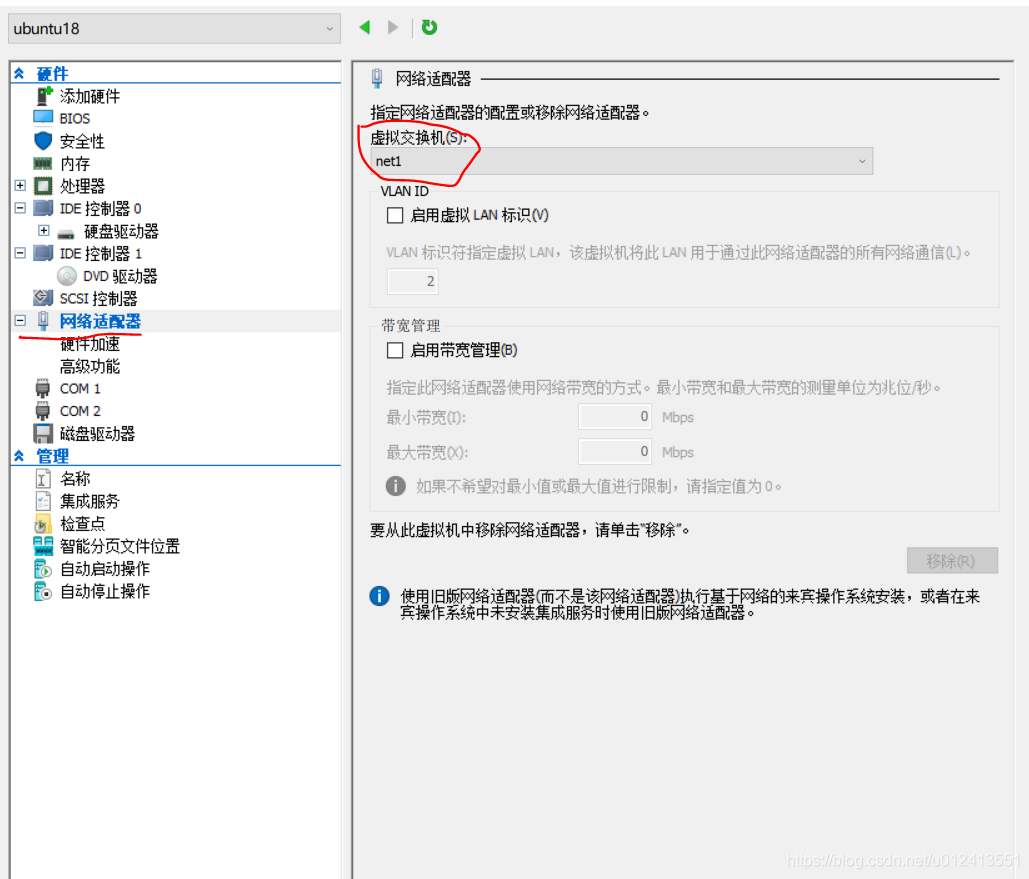This screenshot has width=1029, height=879.
Task: Collapse the 网络适配器 tree node
Action: 20,320
